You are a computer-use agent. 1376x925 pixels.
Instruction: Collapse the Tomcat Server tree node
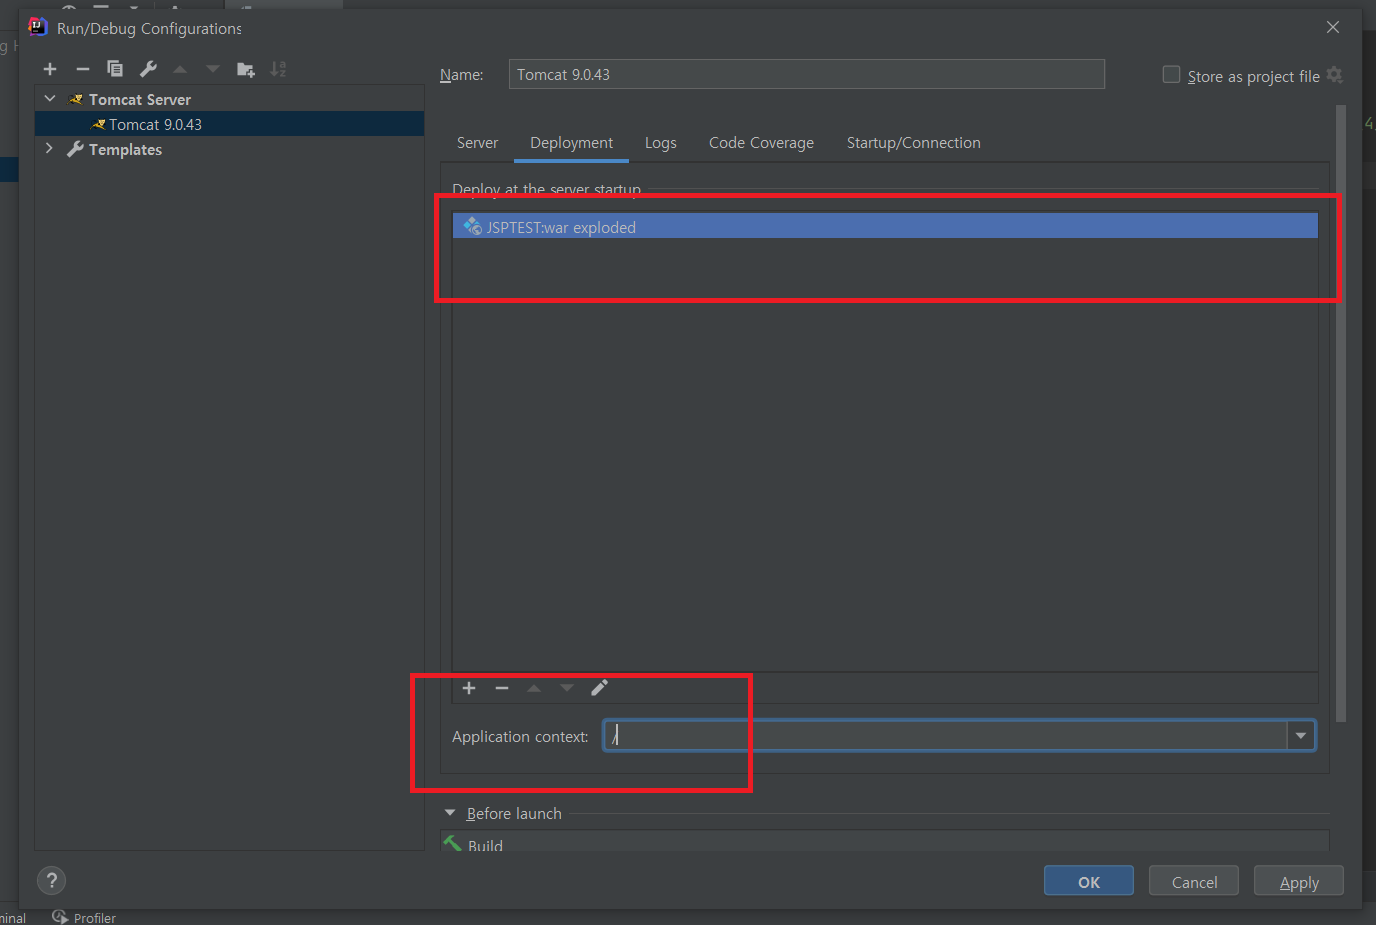tap(50, 99)
